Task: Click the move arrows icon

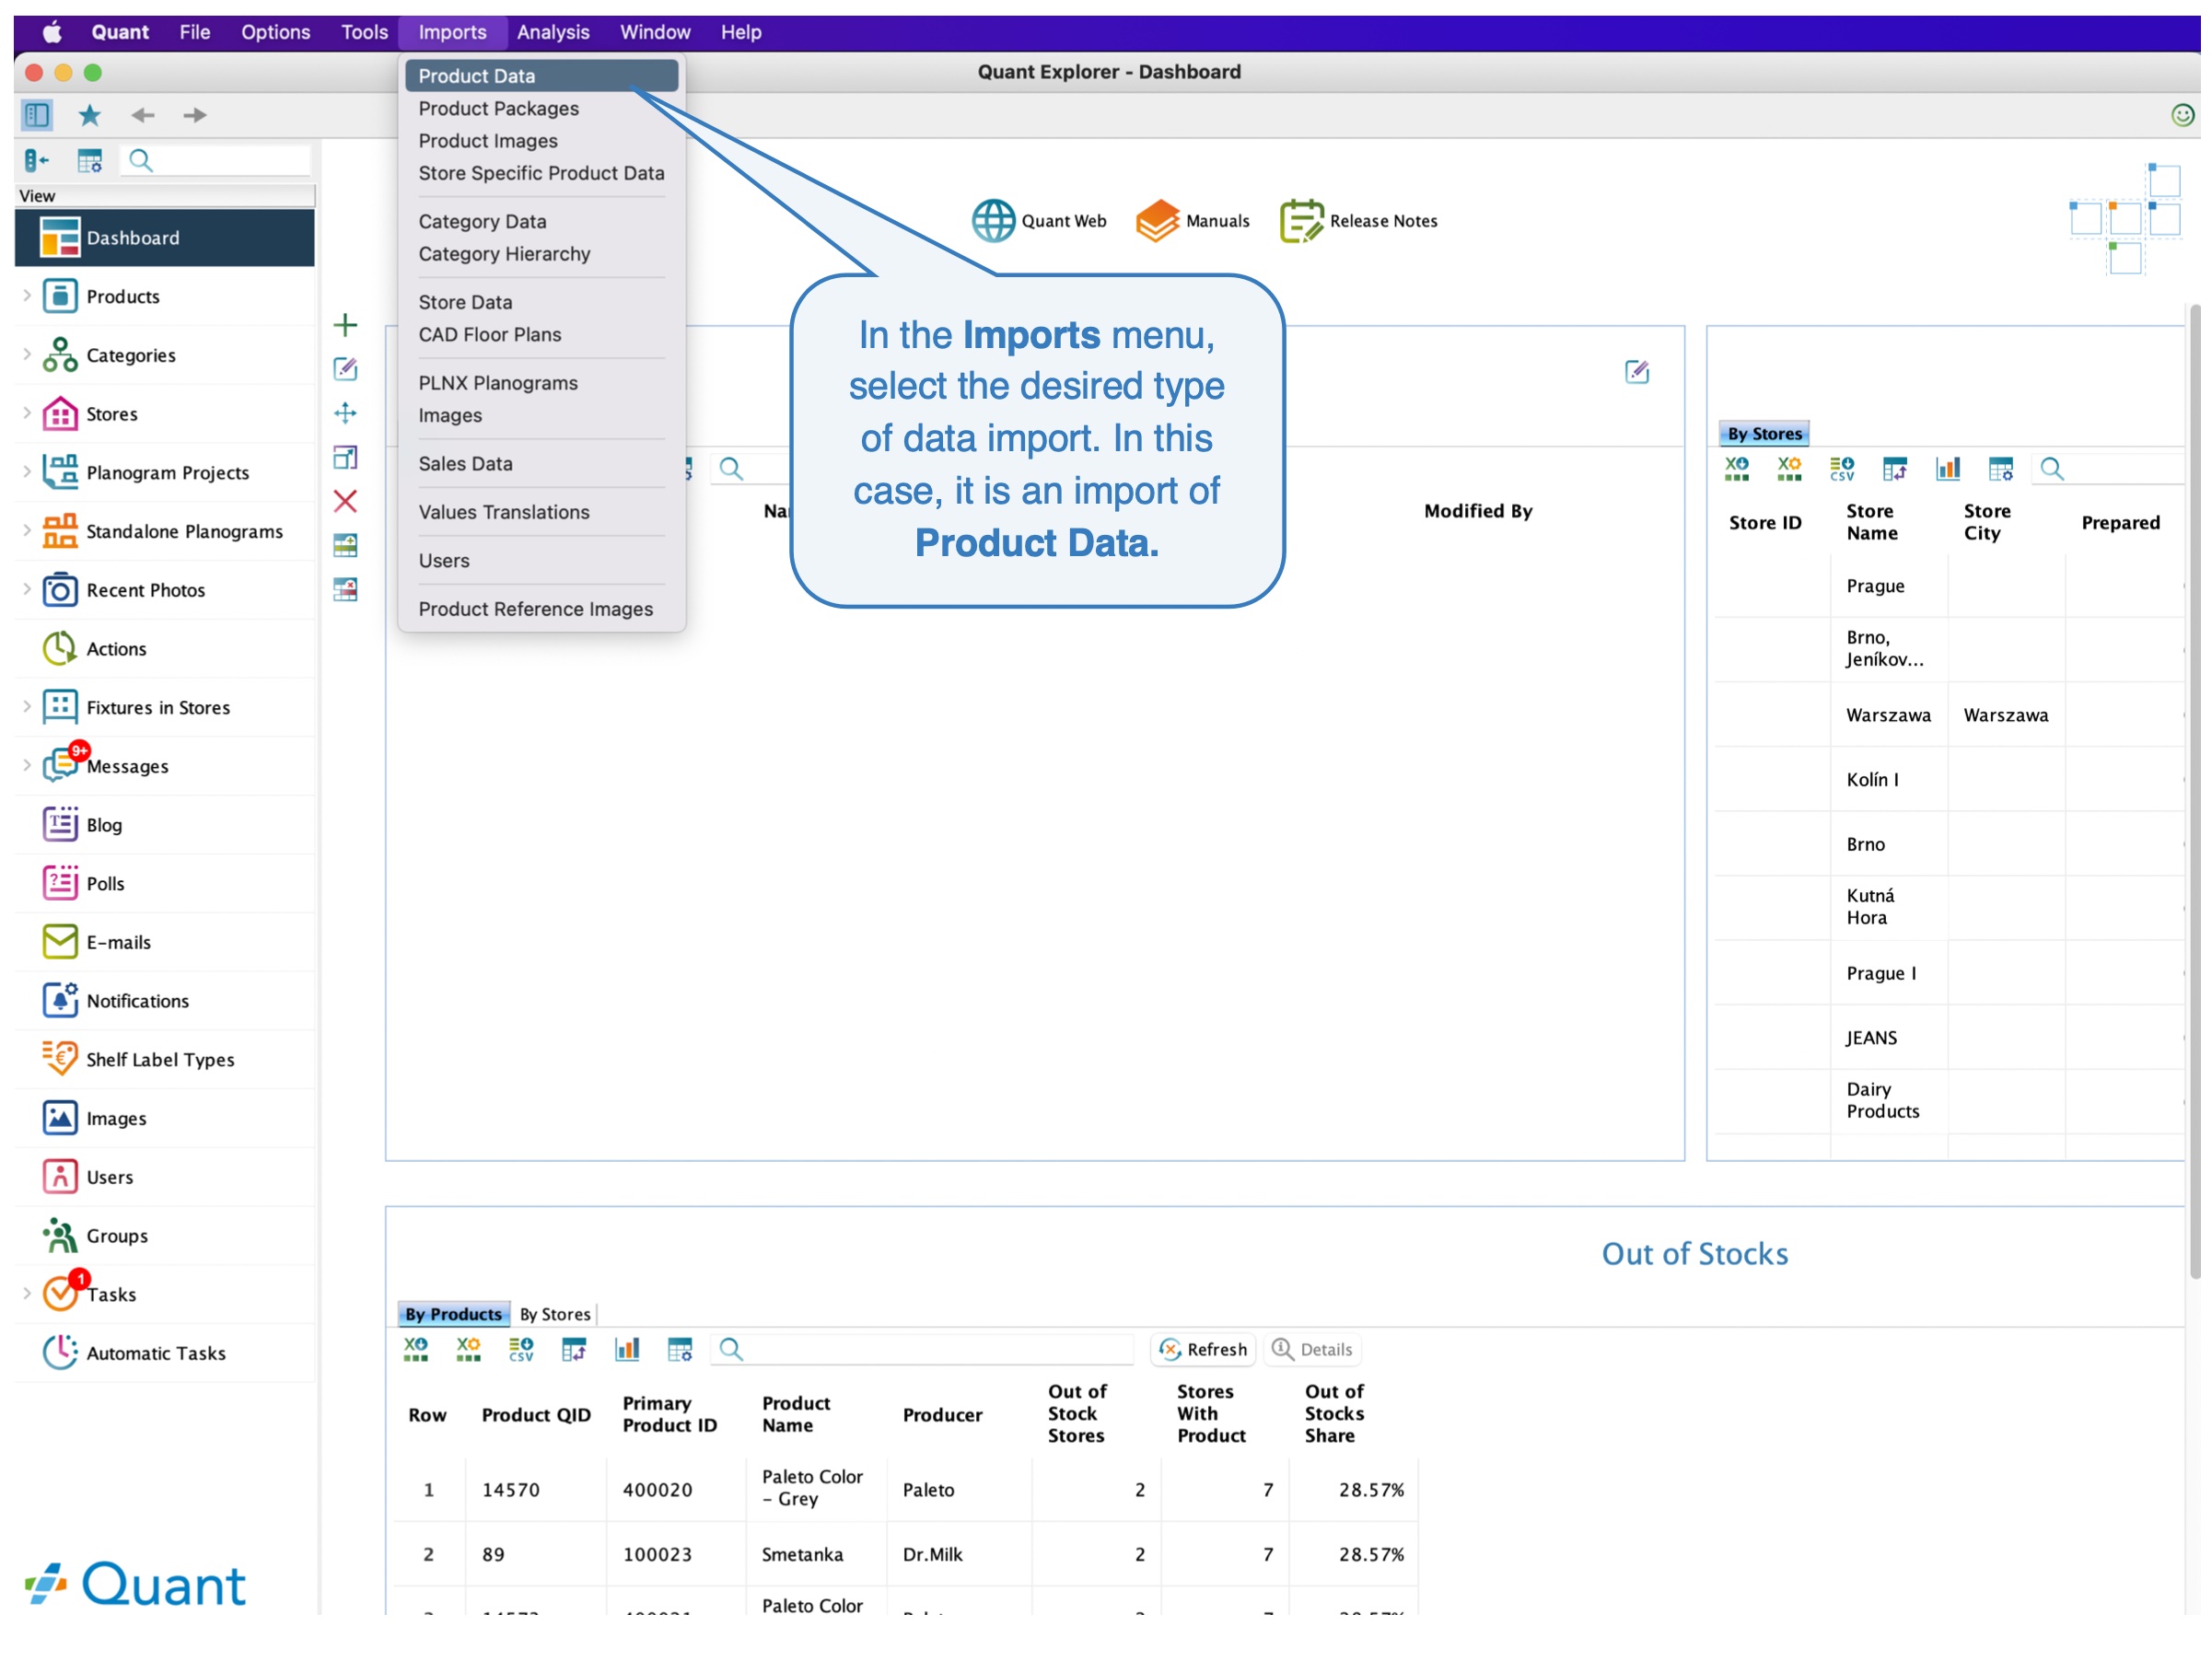Action: [346, 413]
